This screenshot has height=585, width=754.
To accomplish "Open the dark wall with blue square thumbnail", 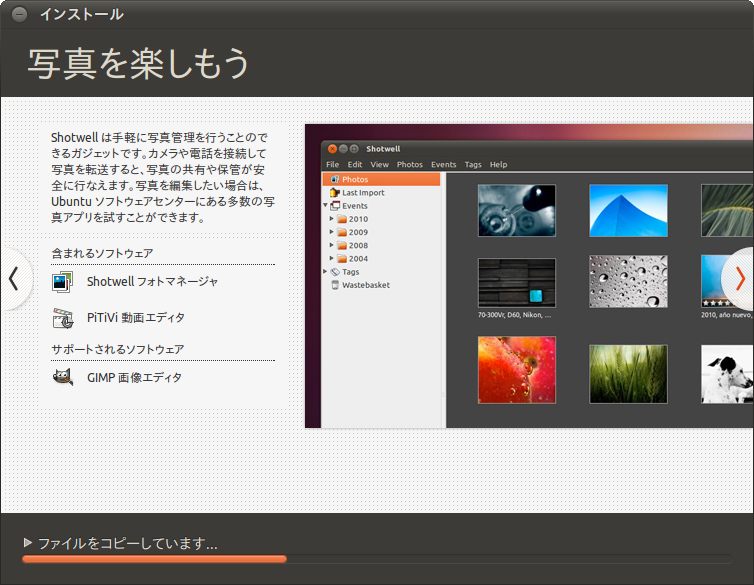I will pyautogui.click(x=517, y=283).
